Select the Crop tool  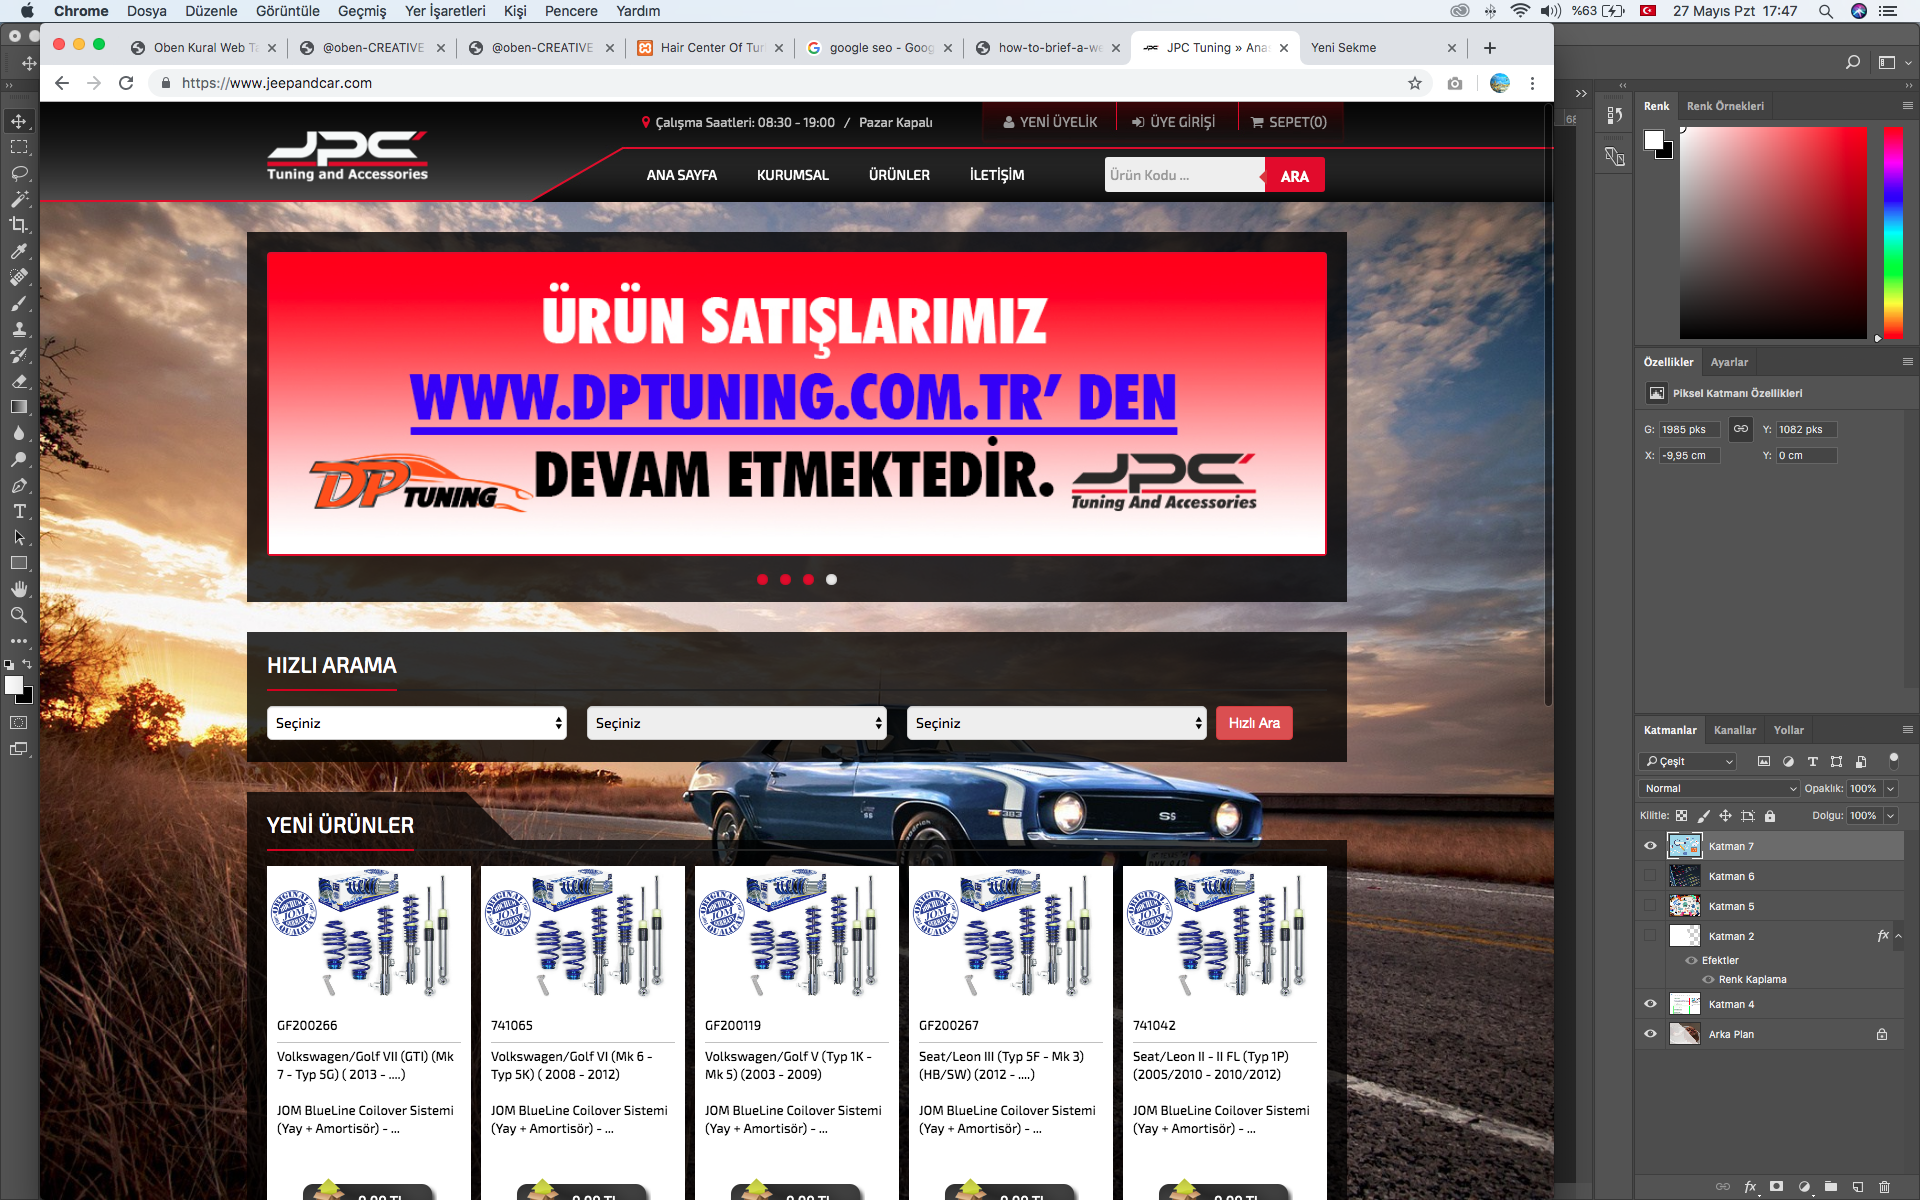pyautogui.click(x=19, y=225)
